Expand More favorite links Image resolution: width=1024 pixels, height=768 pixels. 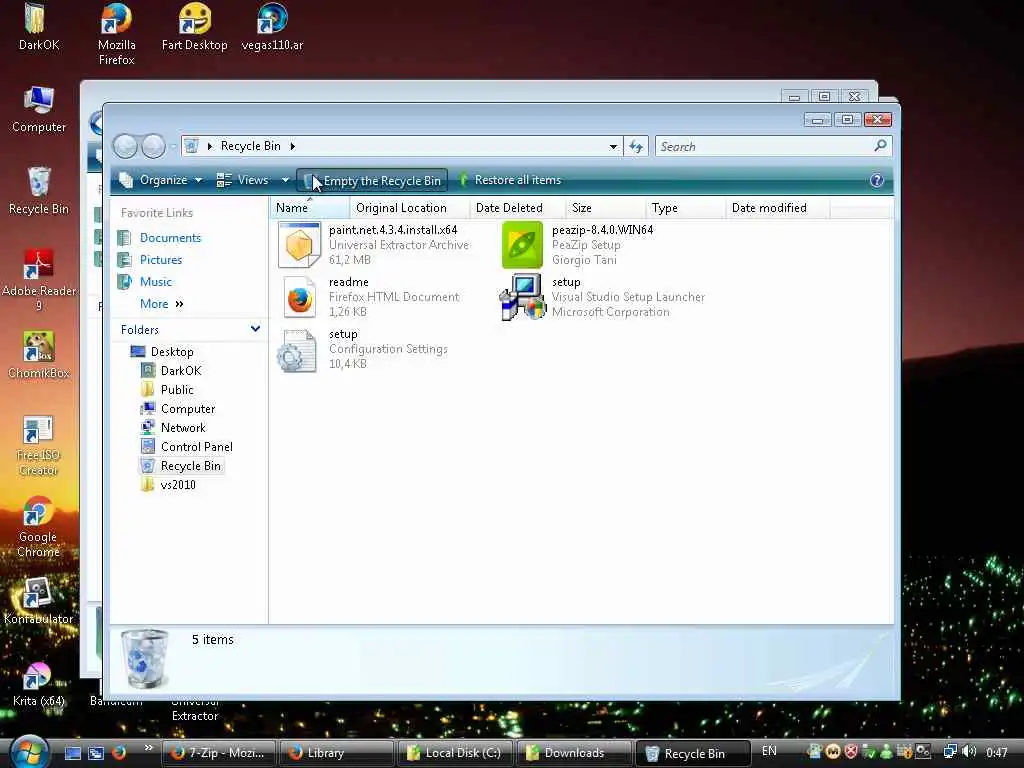(x=161, y=304)
